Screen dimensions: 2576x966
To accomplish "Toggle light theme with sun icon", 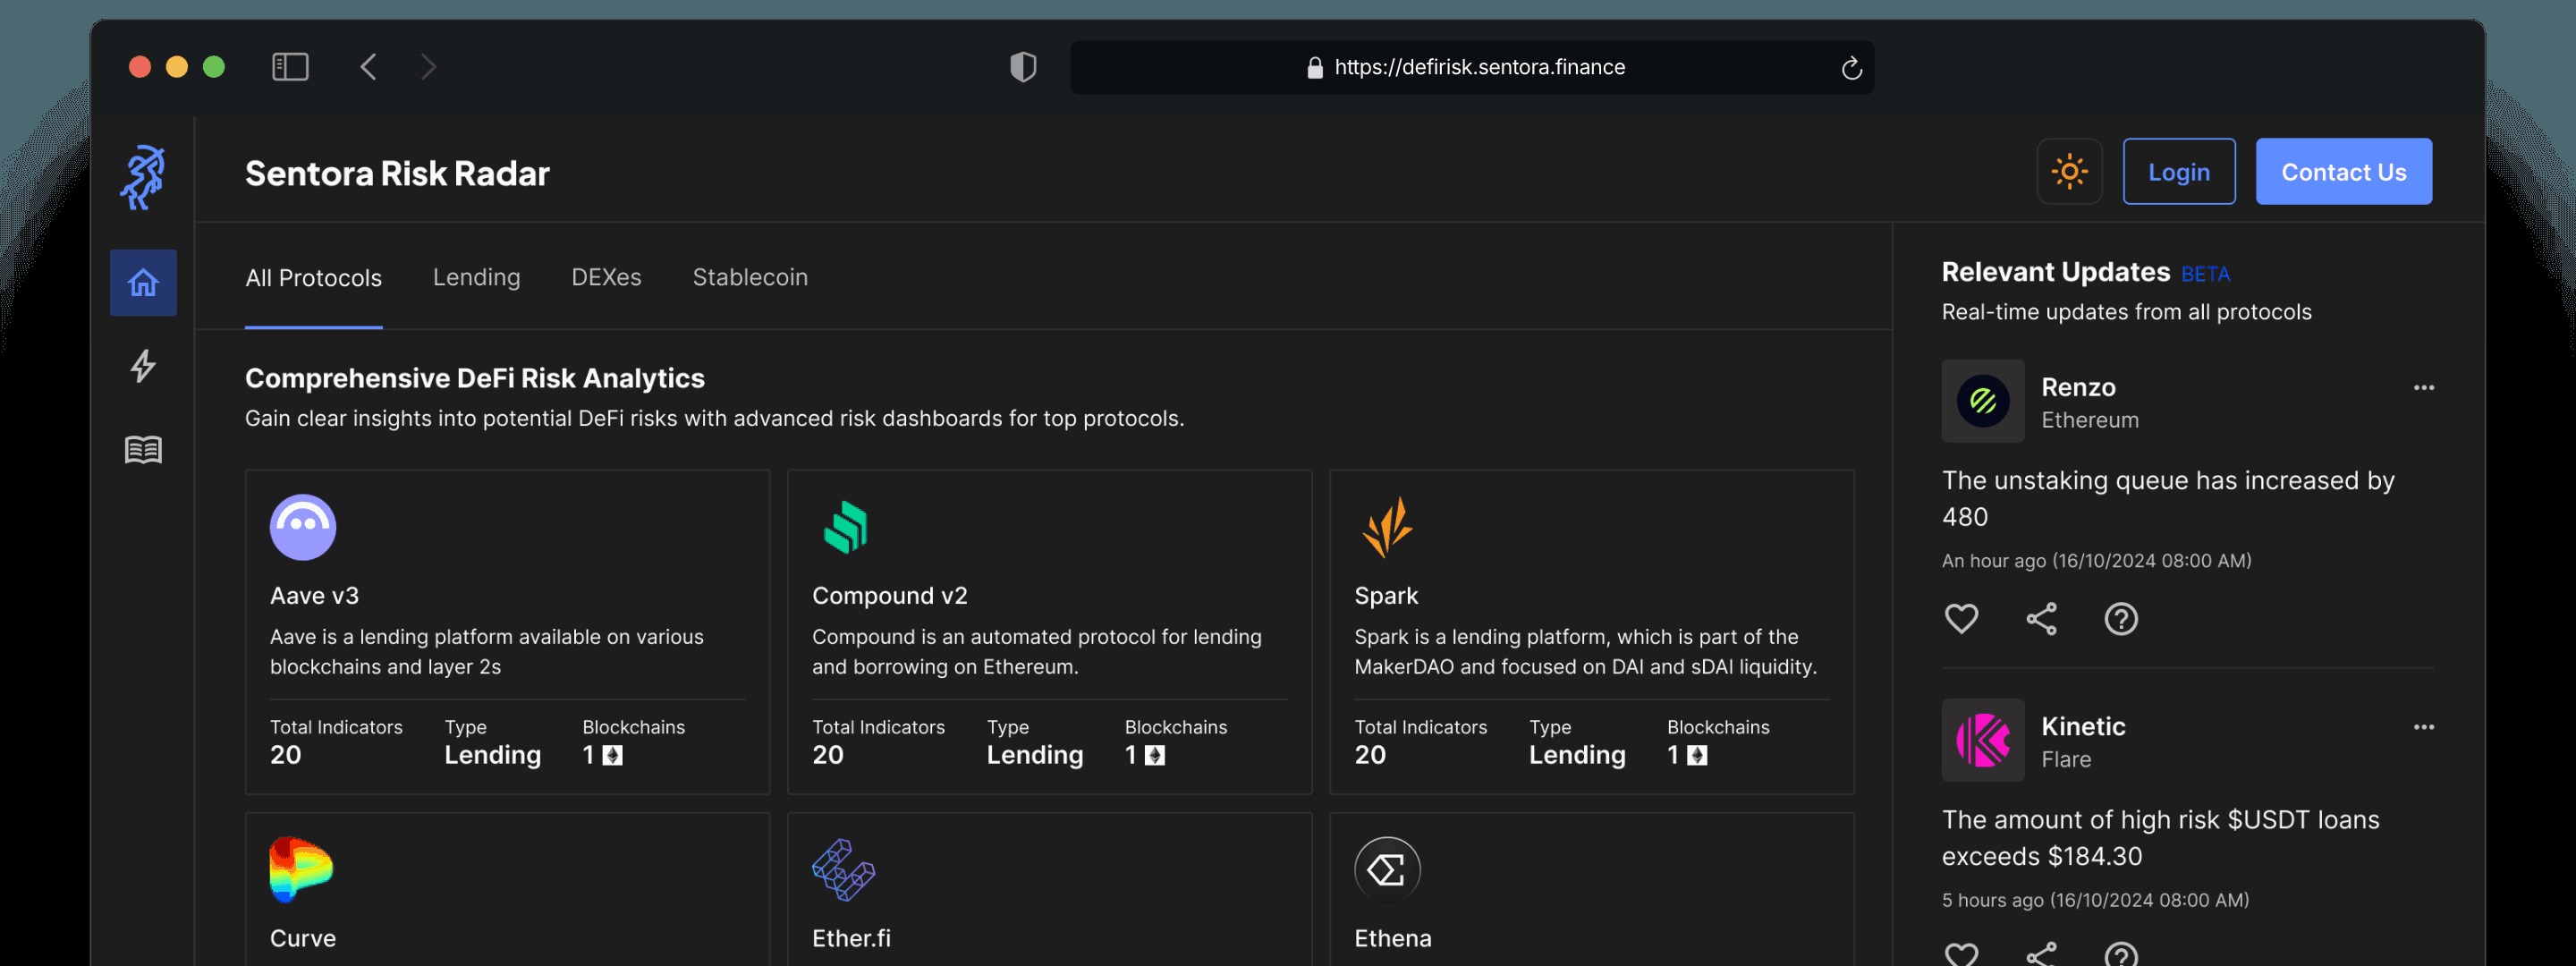I will tap(2069, 172).
